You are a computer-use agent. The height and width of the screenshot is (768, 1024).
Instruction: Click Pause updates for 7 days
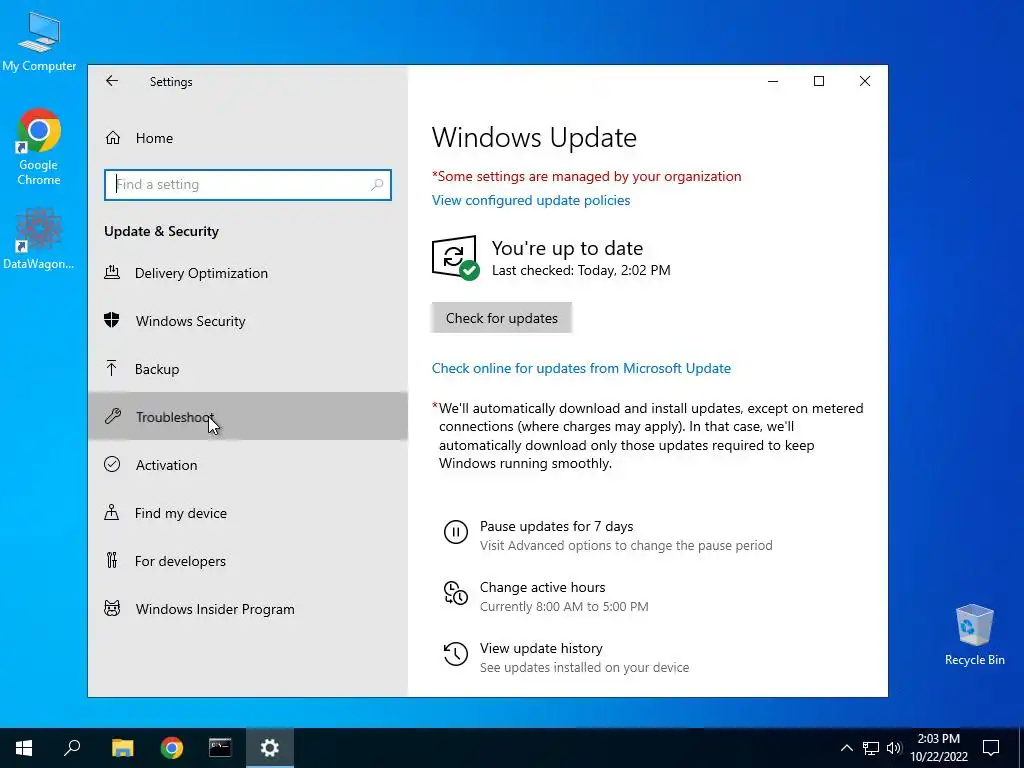tap(556, 526)
